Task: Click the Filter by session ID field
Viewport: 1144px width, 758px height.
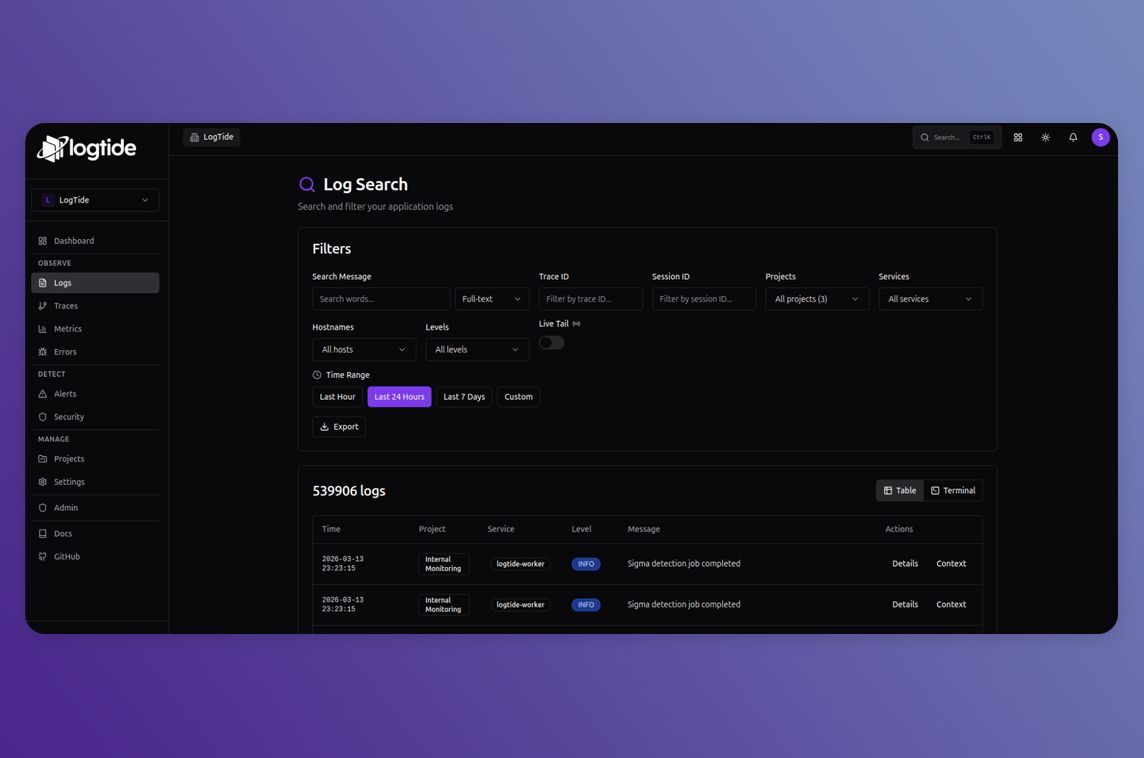Action: coord(704,299)
